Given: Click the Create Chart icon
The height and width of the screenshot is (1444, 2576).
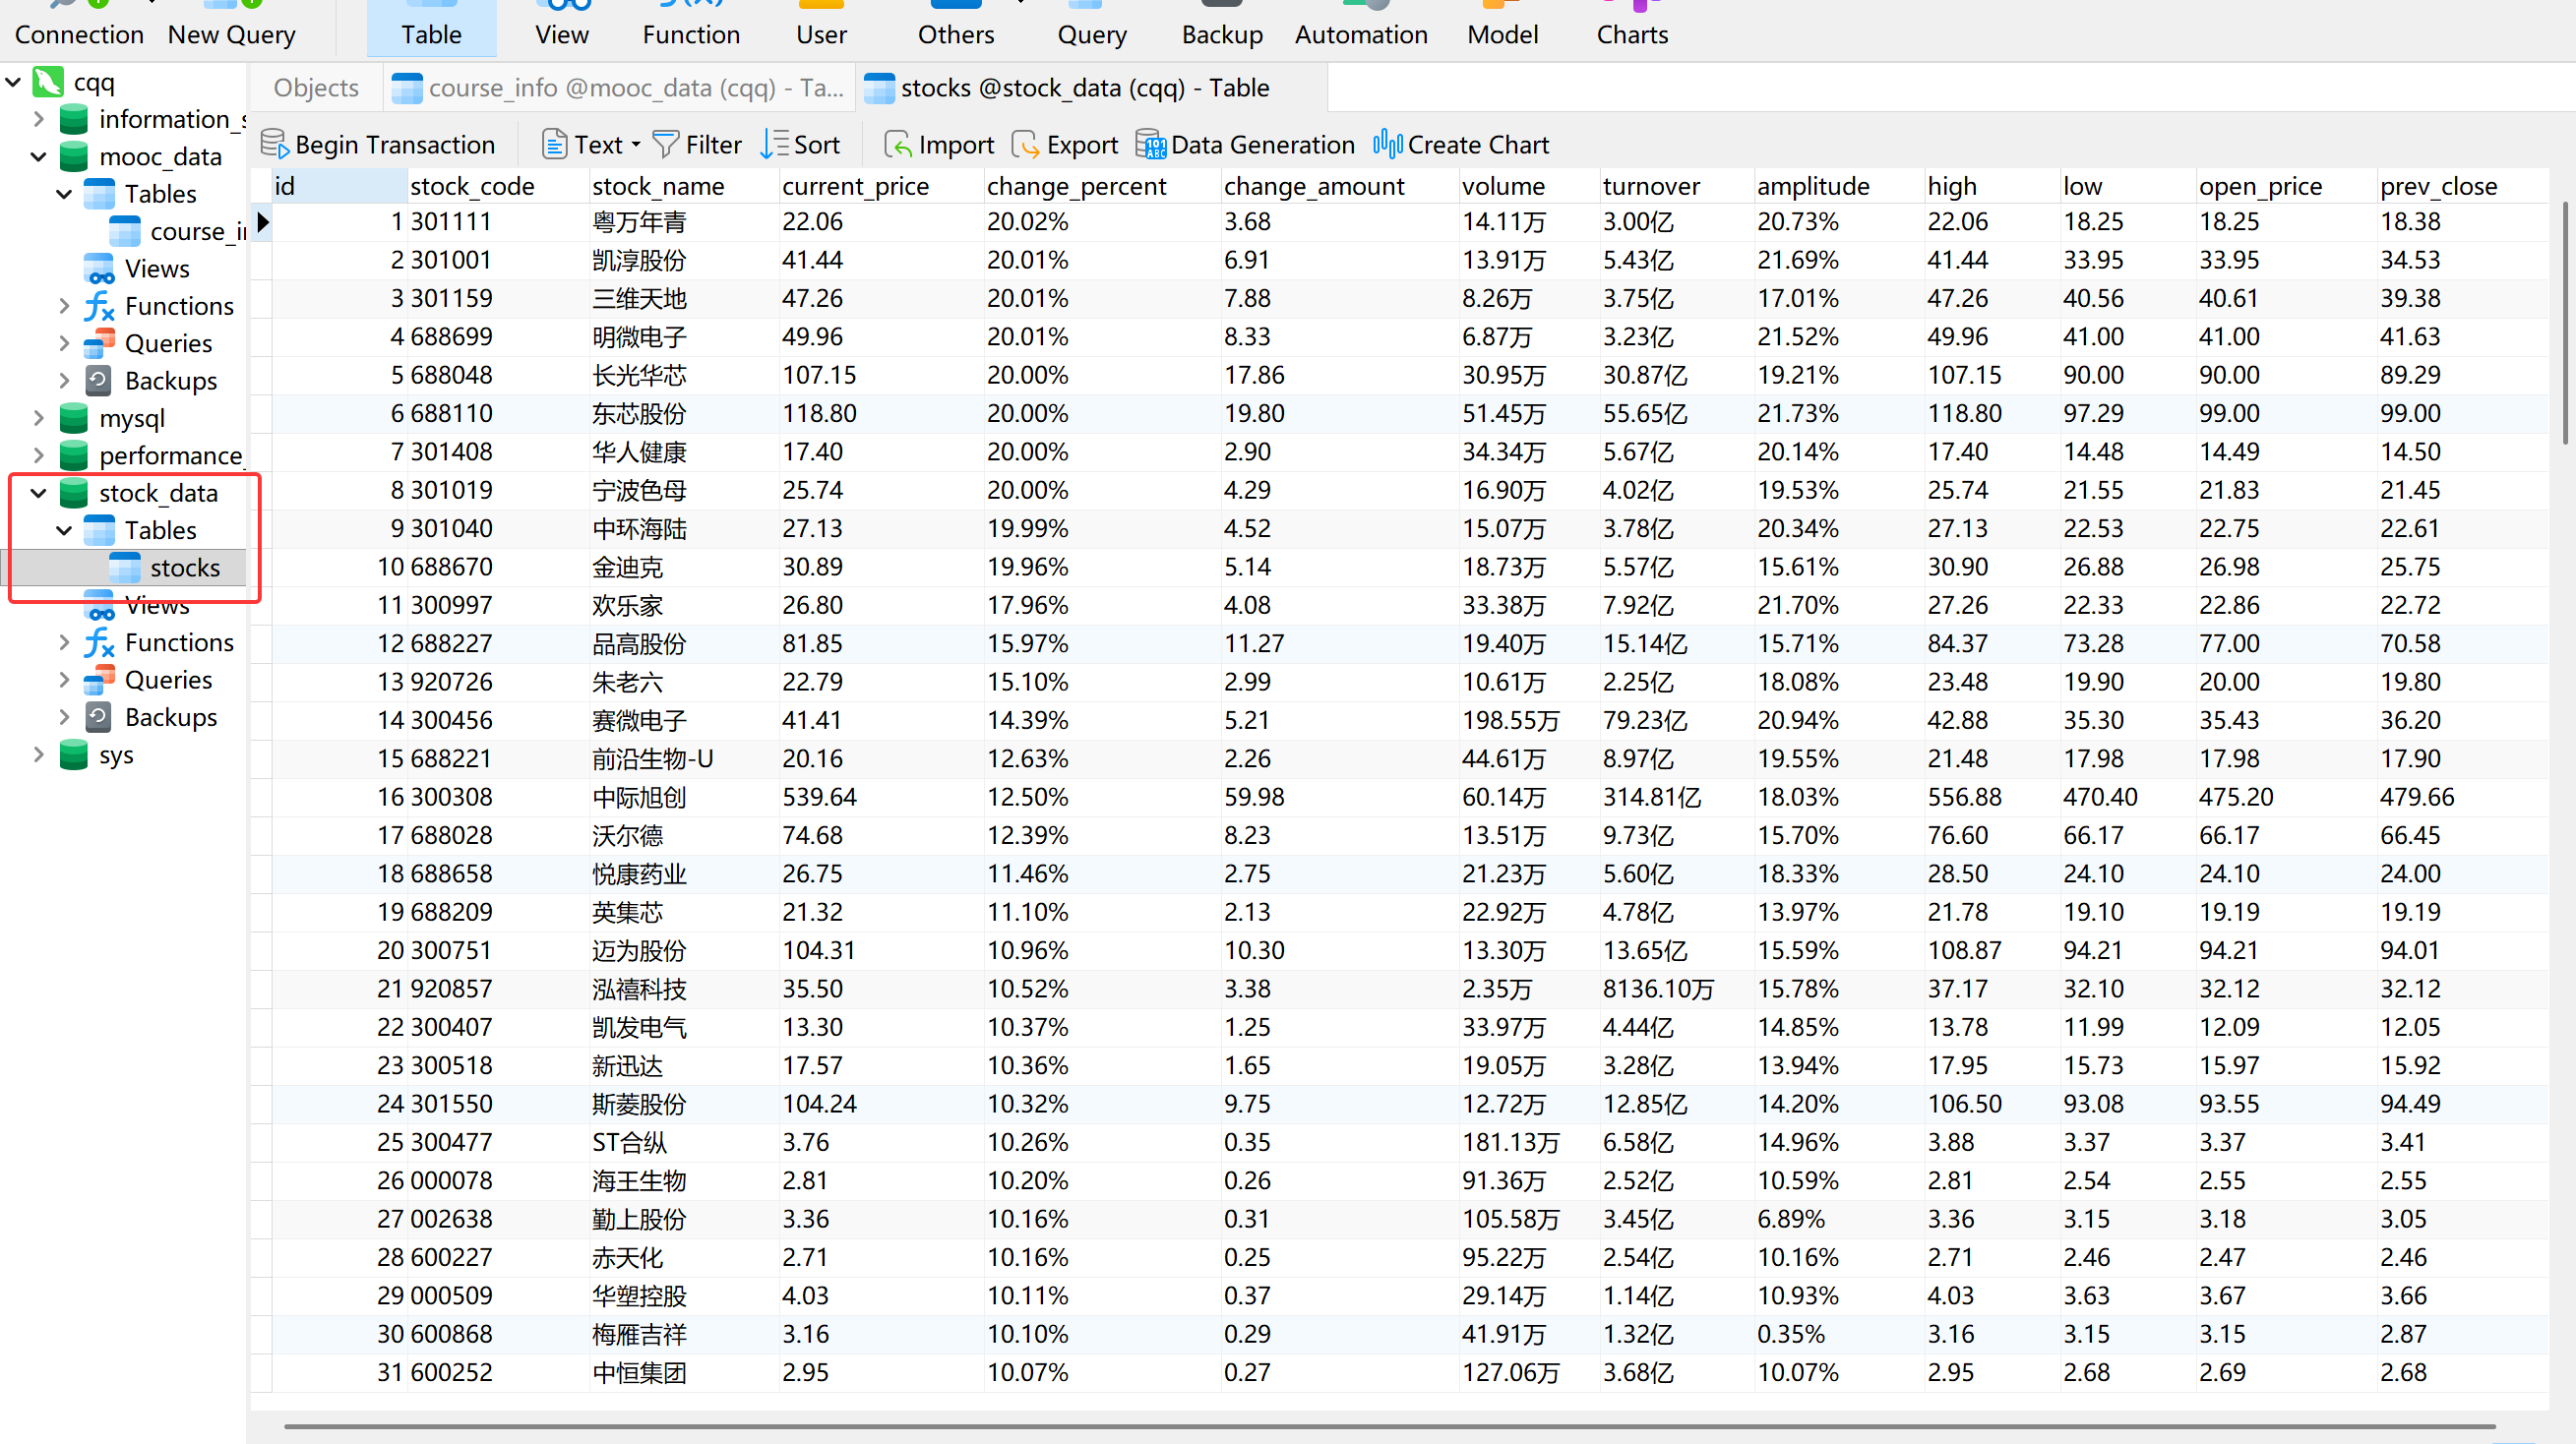Looking at the screenshot, I should pyautogui.click(x=1388, y=144).
